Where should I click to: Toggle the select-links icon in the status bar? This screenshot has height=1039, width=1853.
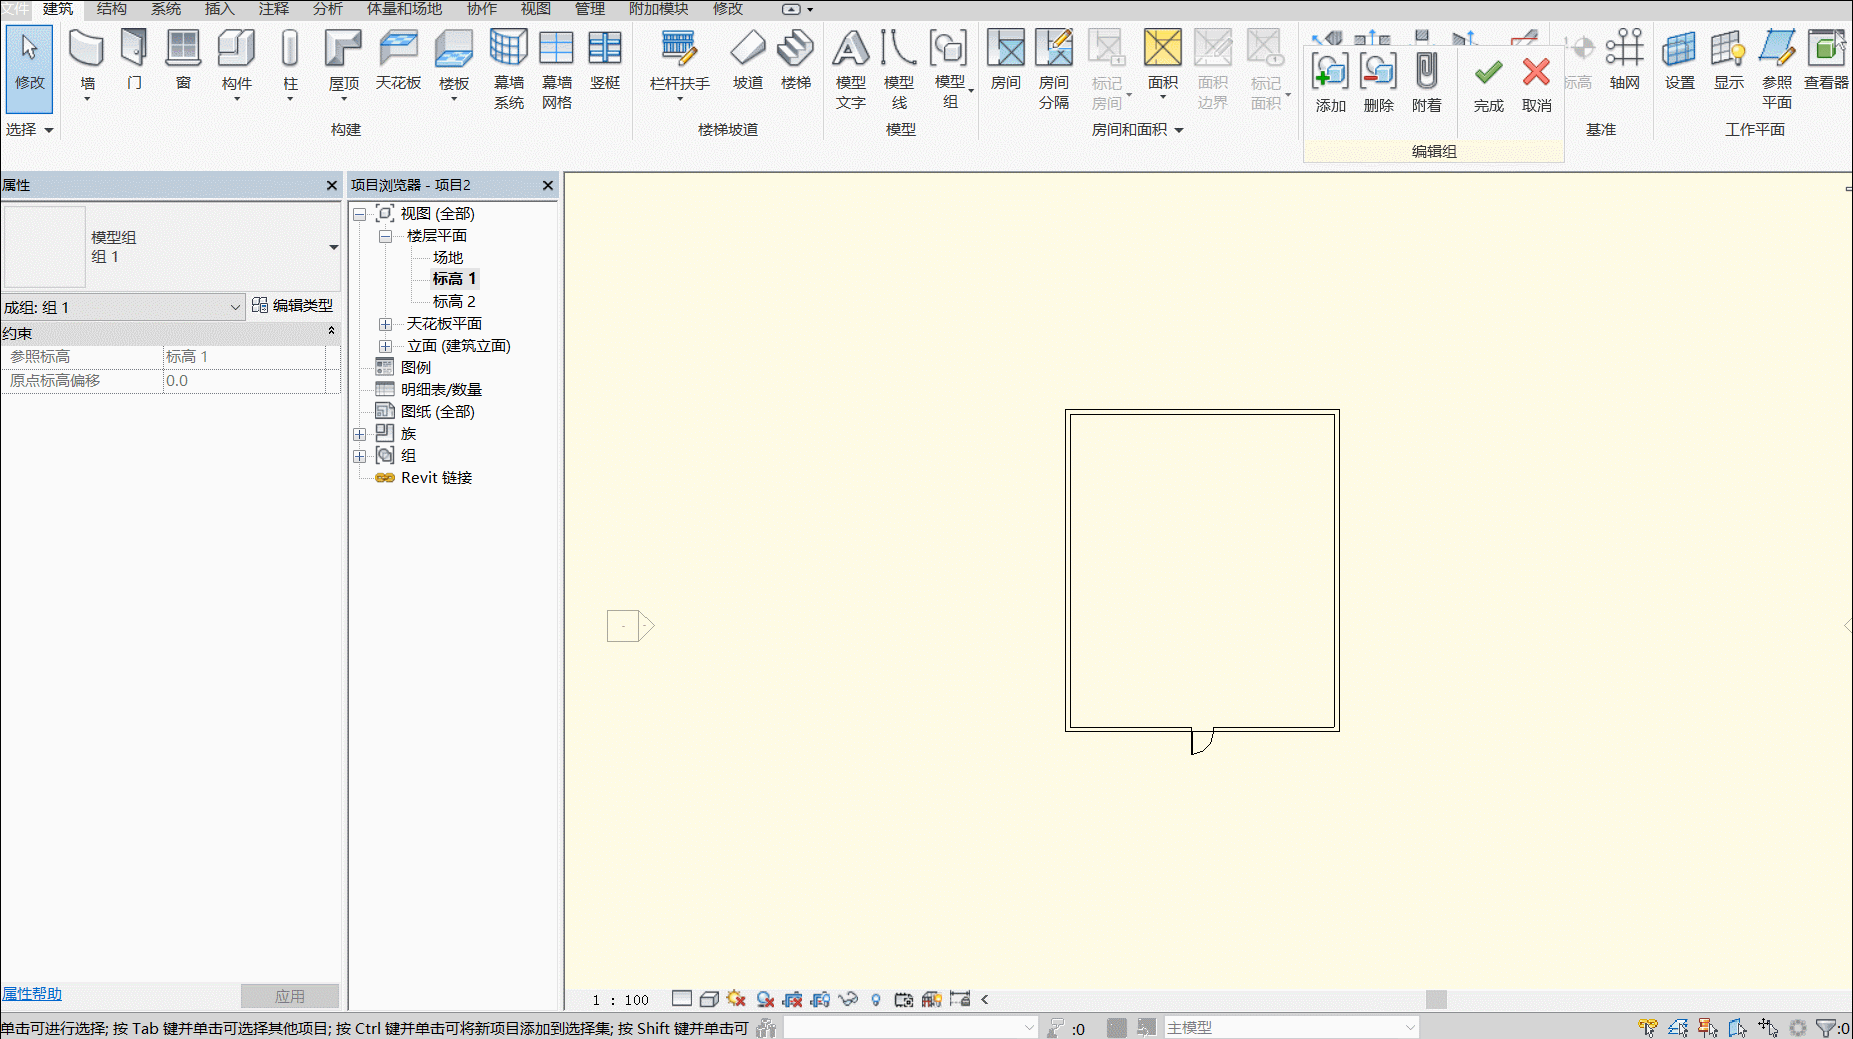pyautogui.click(x=1648, y=1027)
